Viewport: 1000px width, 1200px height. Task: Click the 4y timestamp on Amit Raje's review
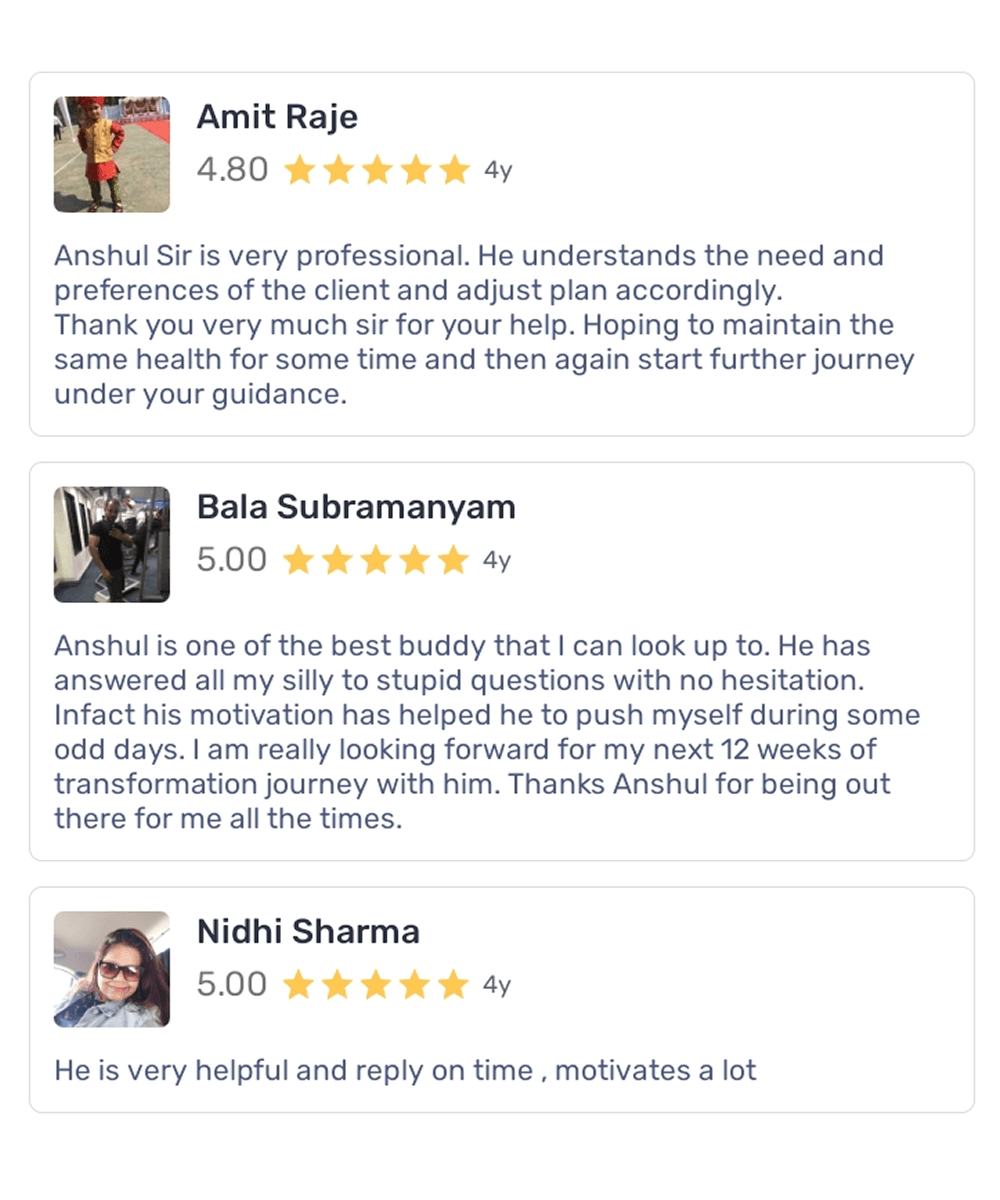coord(498,171)
